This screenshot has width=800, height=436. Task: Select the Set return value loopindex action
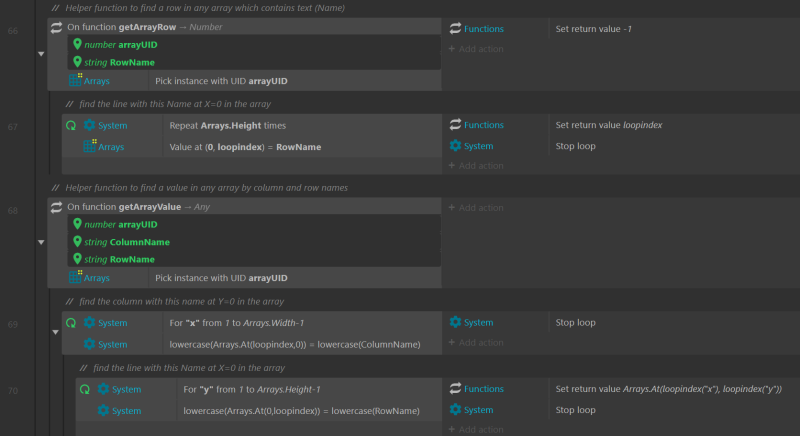[609, 125]
